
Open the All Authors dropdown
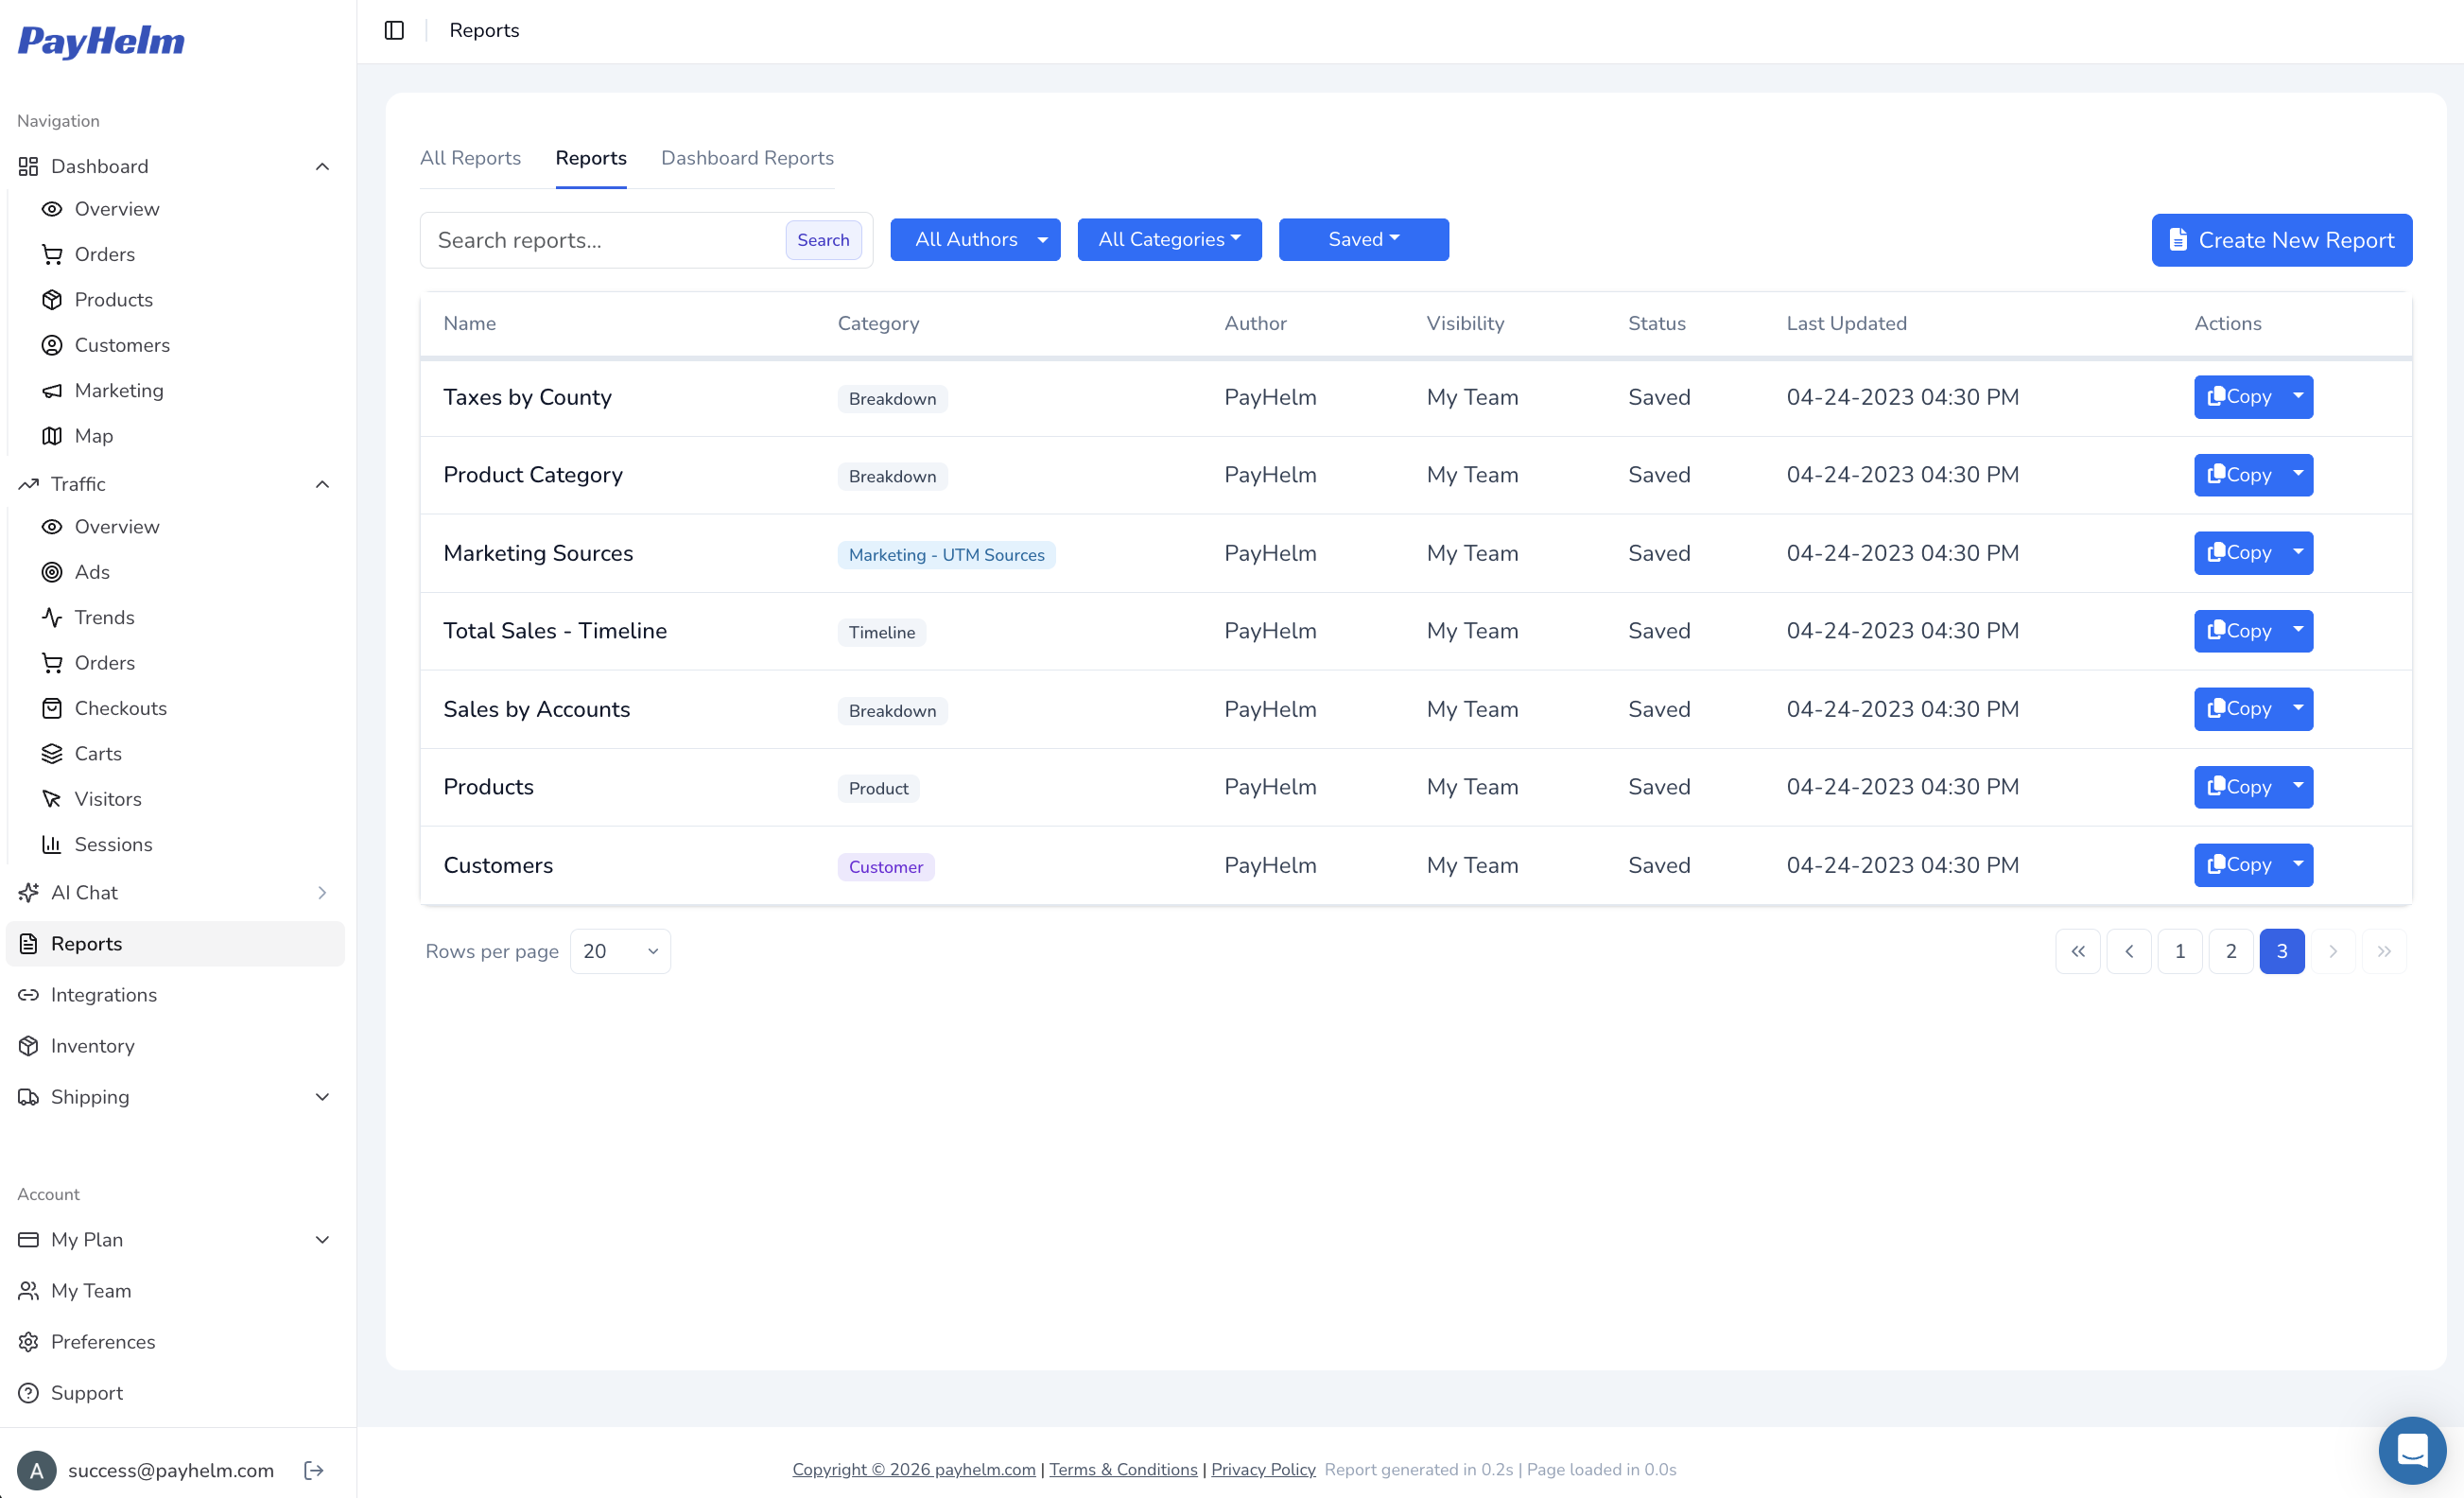(x=975, y=240)
